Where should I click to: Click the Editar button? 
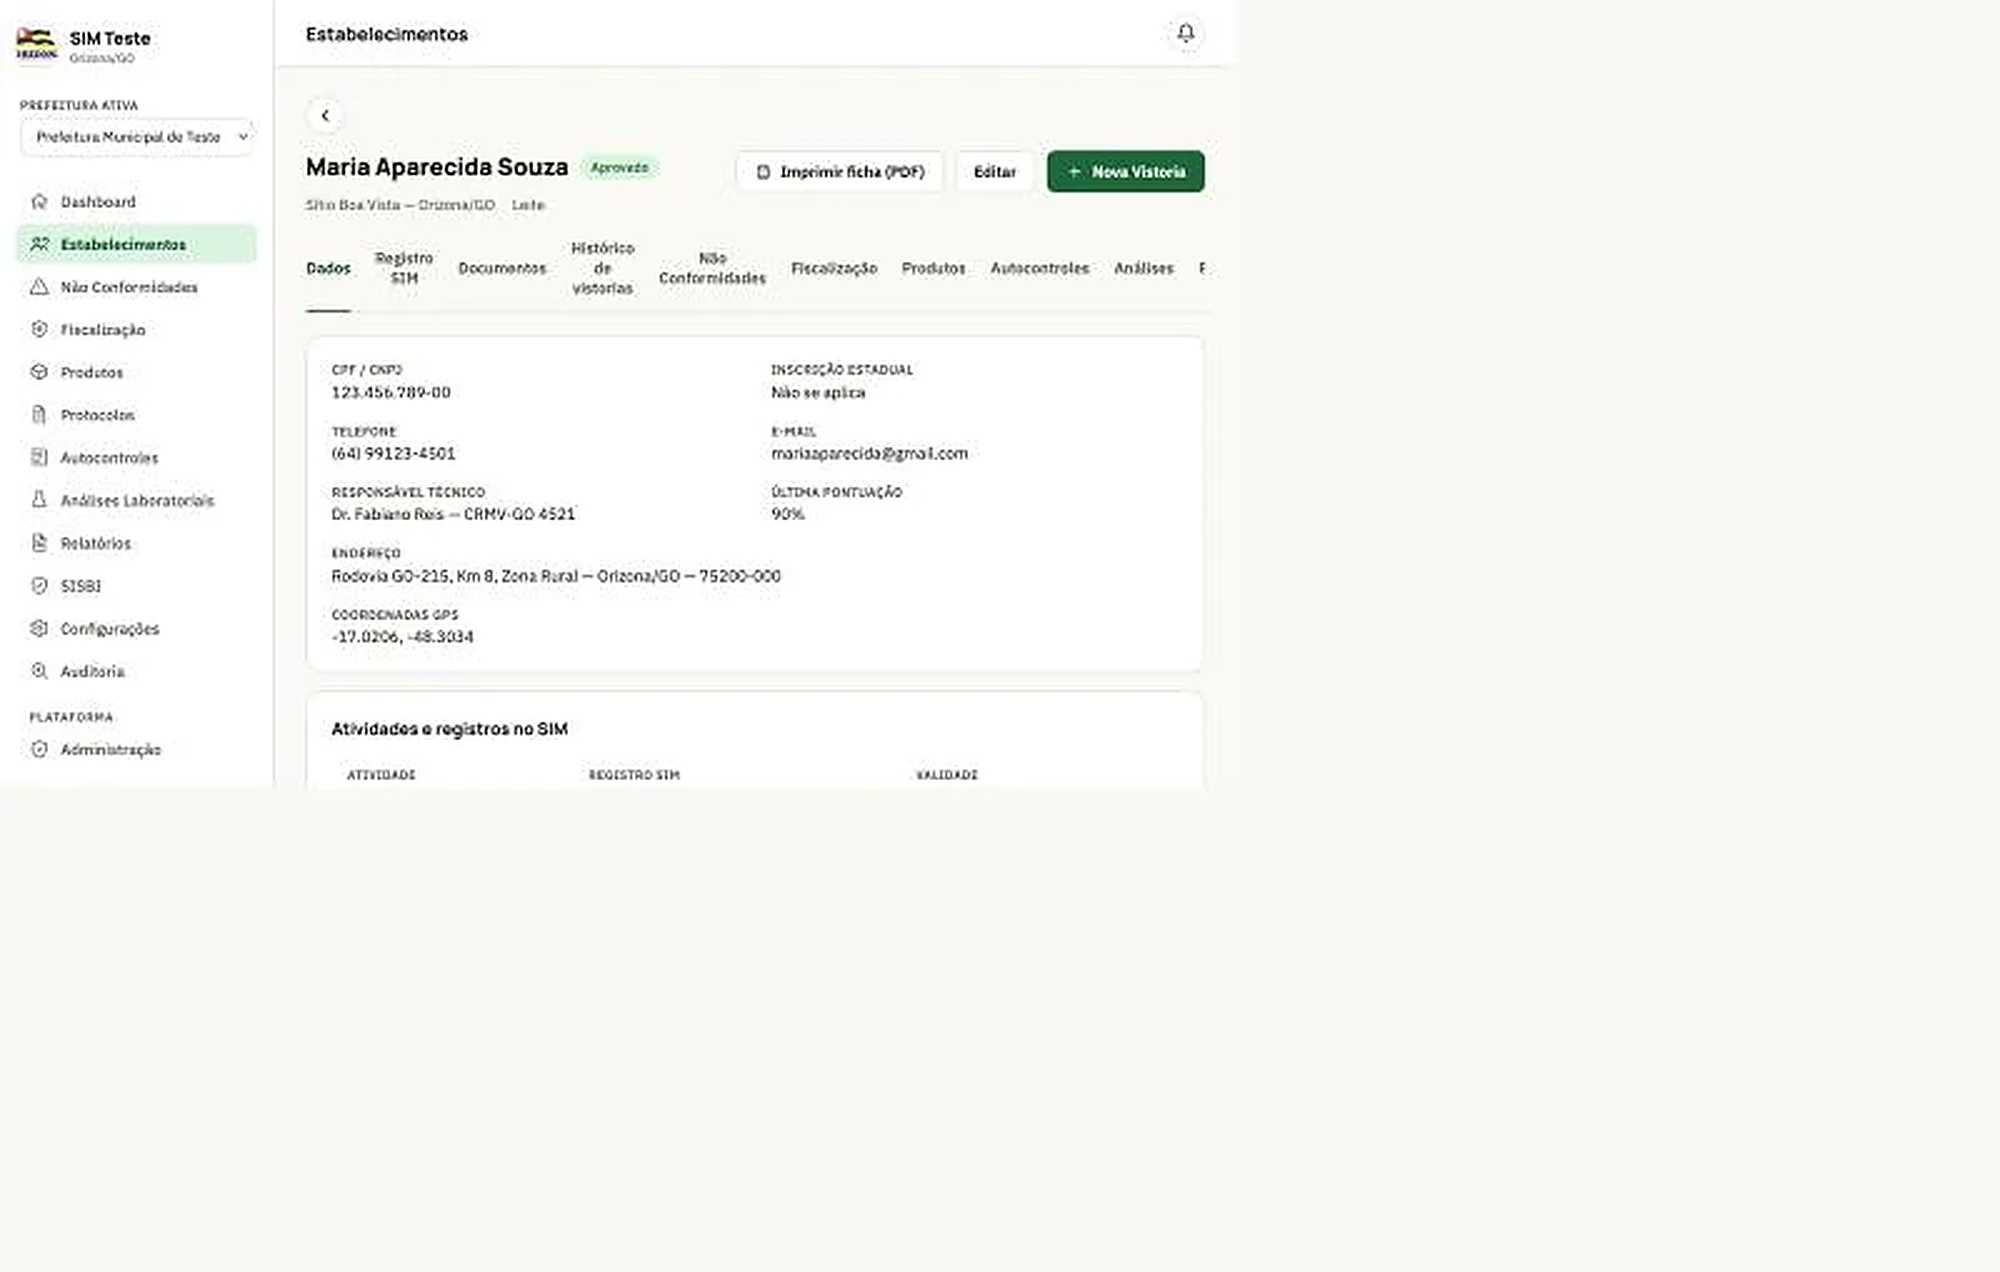[x=994, y=172]
